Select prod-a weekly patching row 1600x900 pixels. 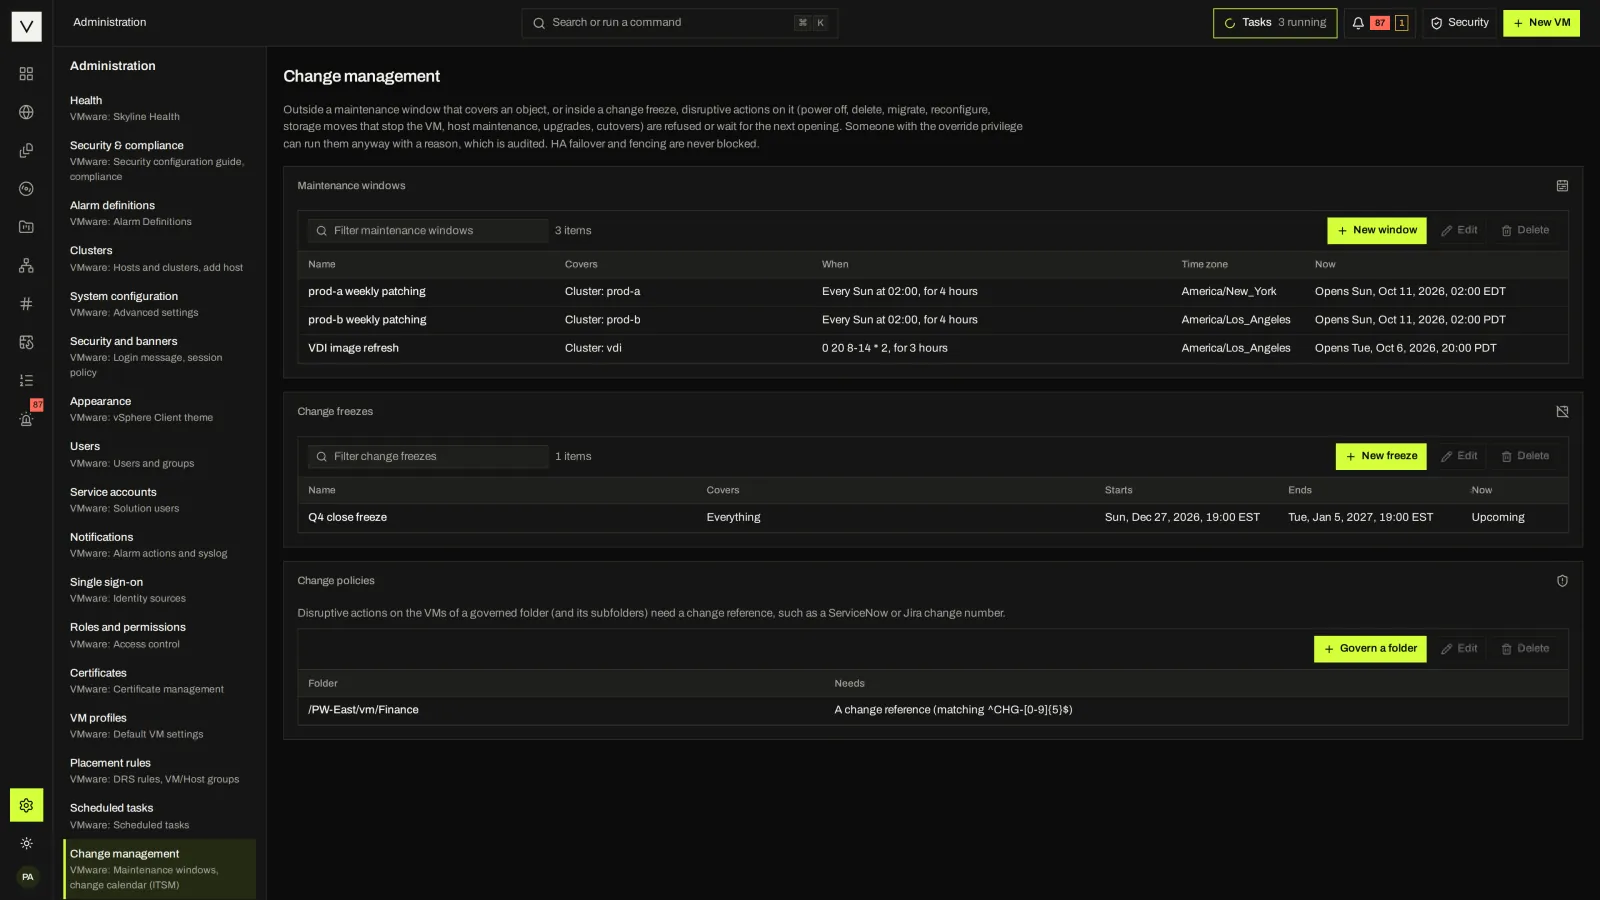[x=932, y=292]
